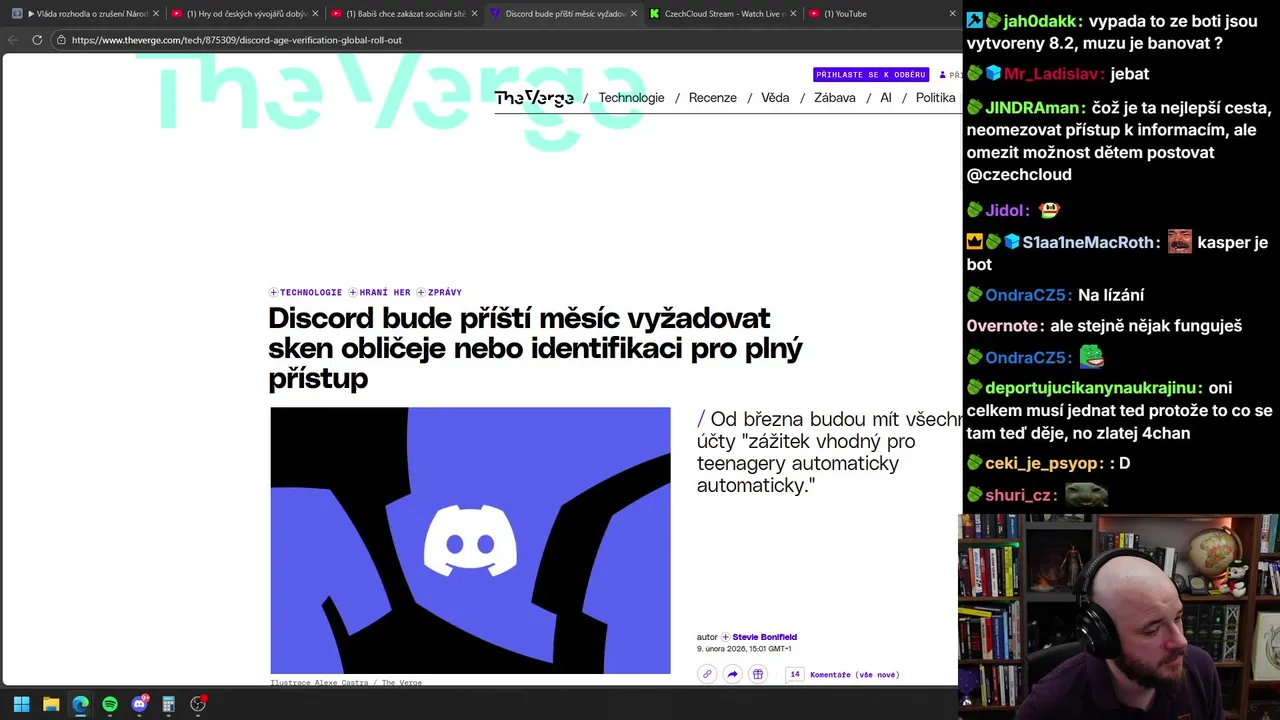Click the streamer webcam overlay
This screenshot has height=720, width=1280.
click(x=1119, y=616)
